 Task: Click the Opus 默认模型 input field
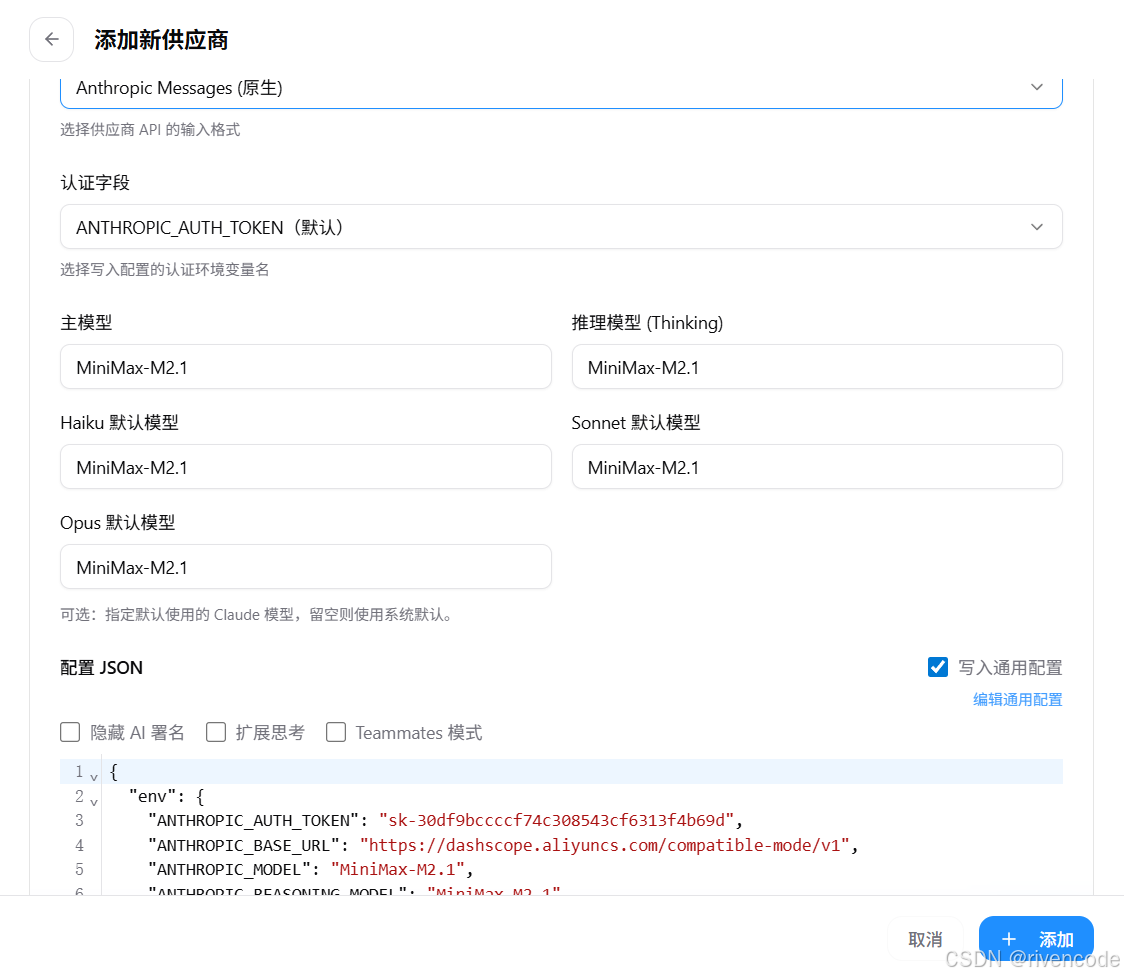coord(305,567)
